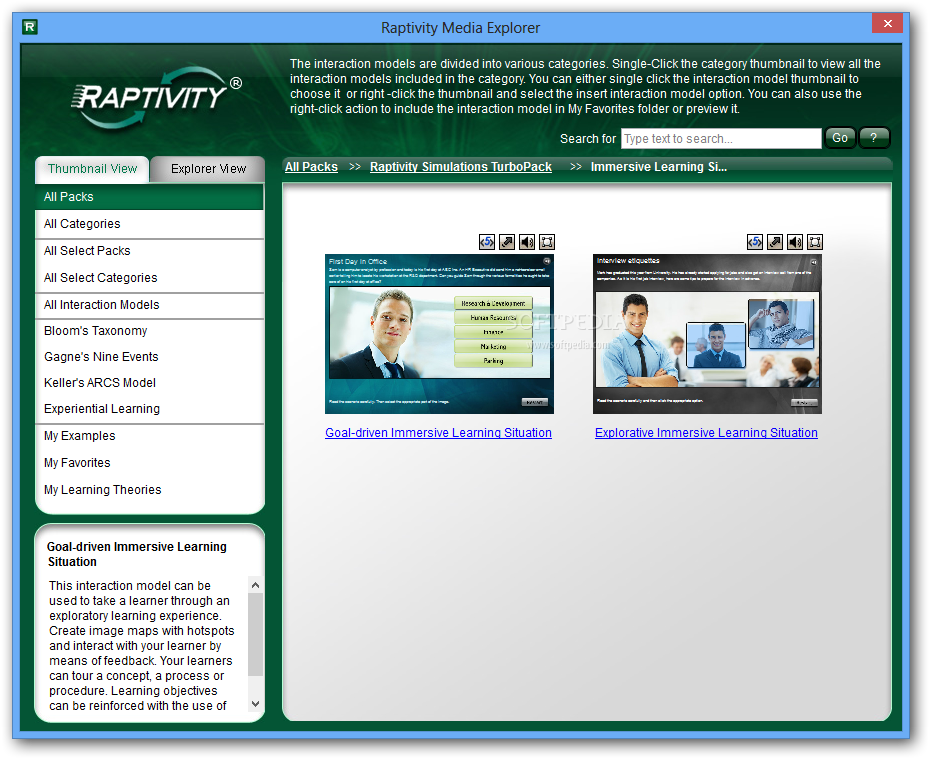Click the First Day In Office thumbnail
The height and width of the screenshot is (759, 930).
(x=439, y=334)
